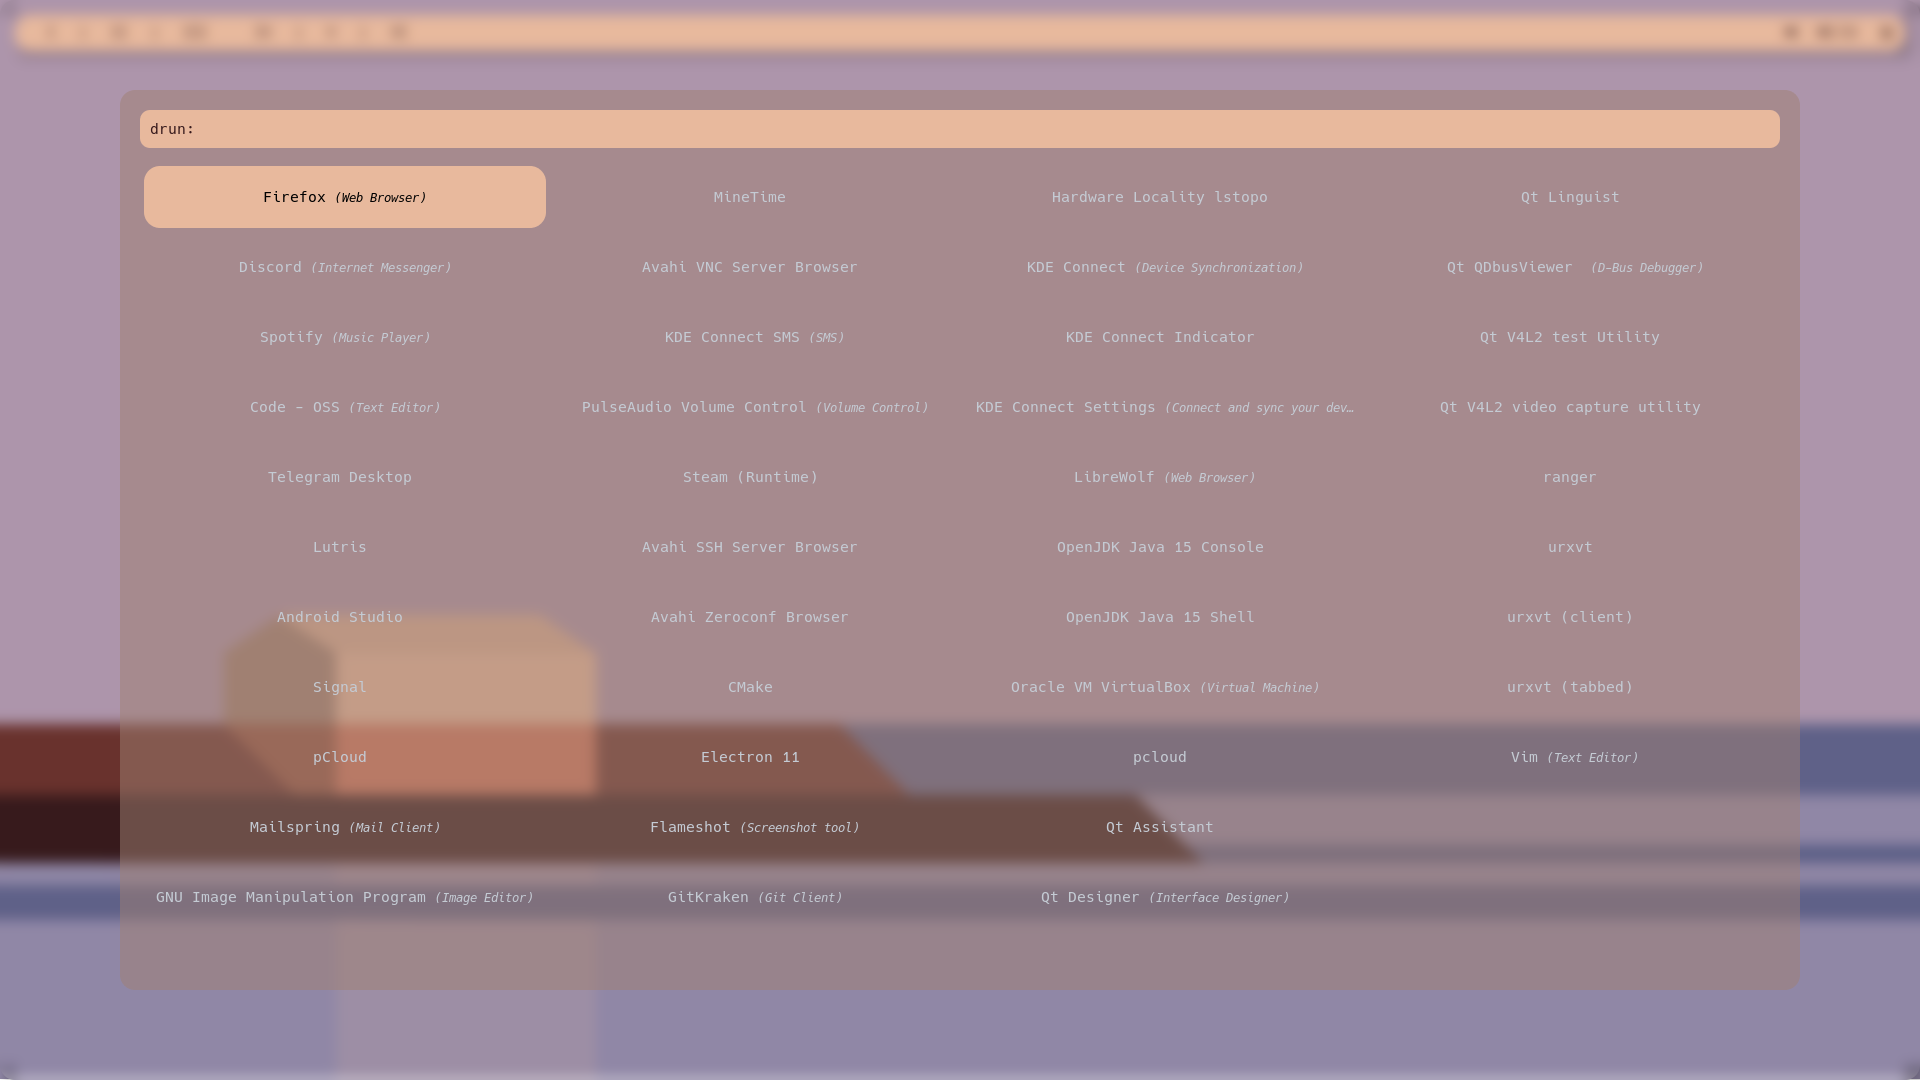Image resolution: width=1920 pixels, height=1080 pixels.
Task: Launch Flameshot Screenshot tool
Action: [754, 827]
